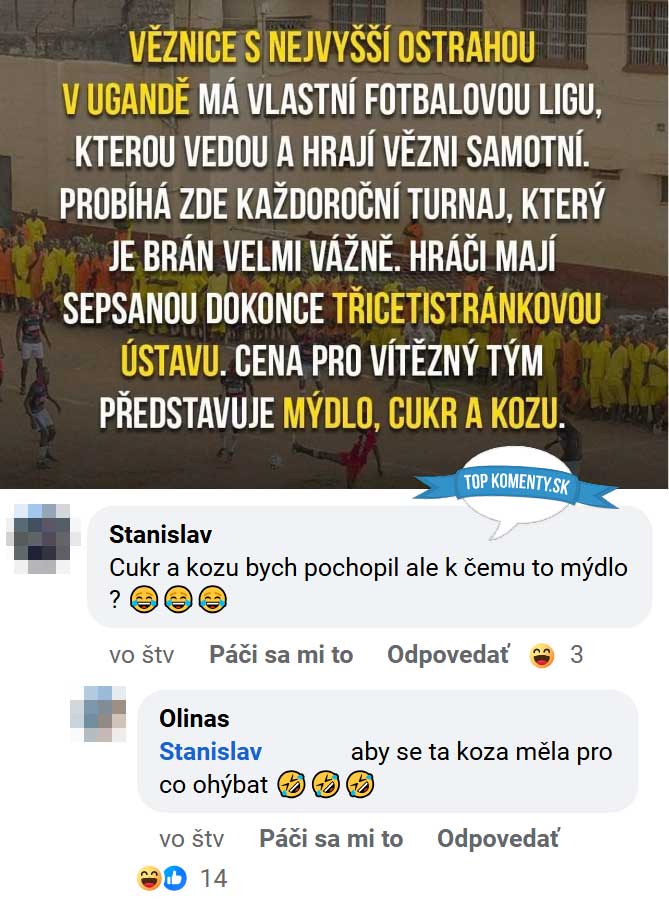
Task: View the haha reaction icon under Olinas's reply
Action: 148,878
